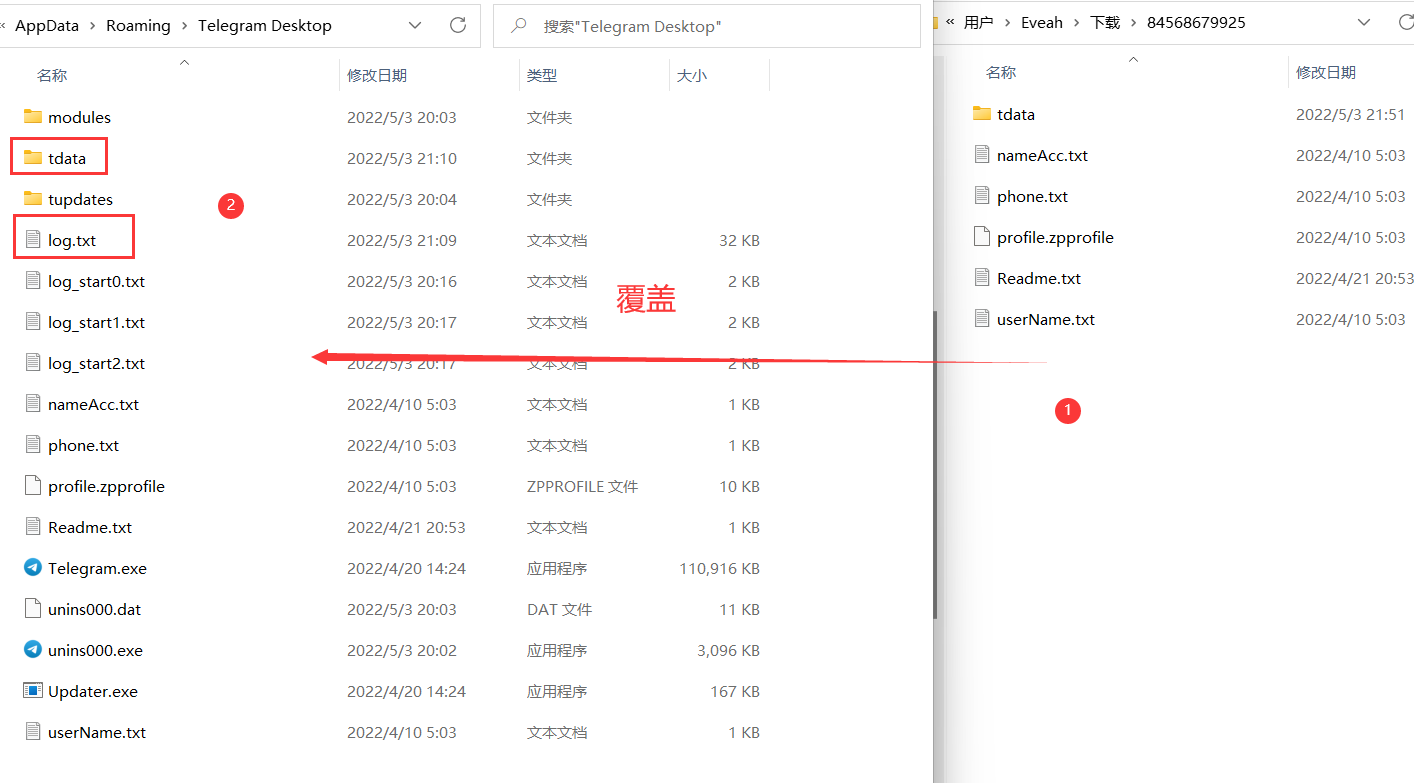Viewport: 1414px width, 783px height.
Task: Click 2022/4/21 20:53 date in downloads window
Action: tap(1355, 278)
